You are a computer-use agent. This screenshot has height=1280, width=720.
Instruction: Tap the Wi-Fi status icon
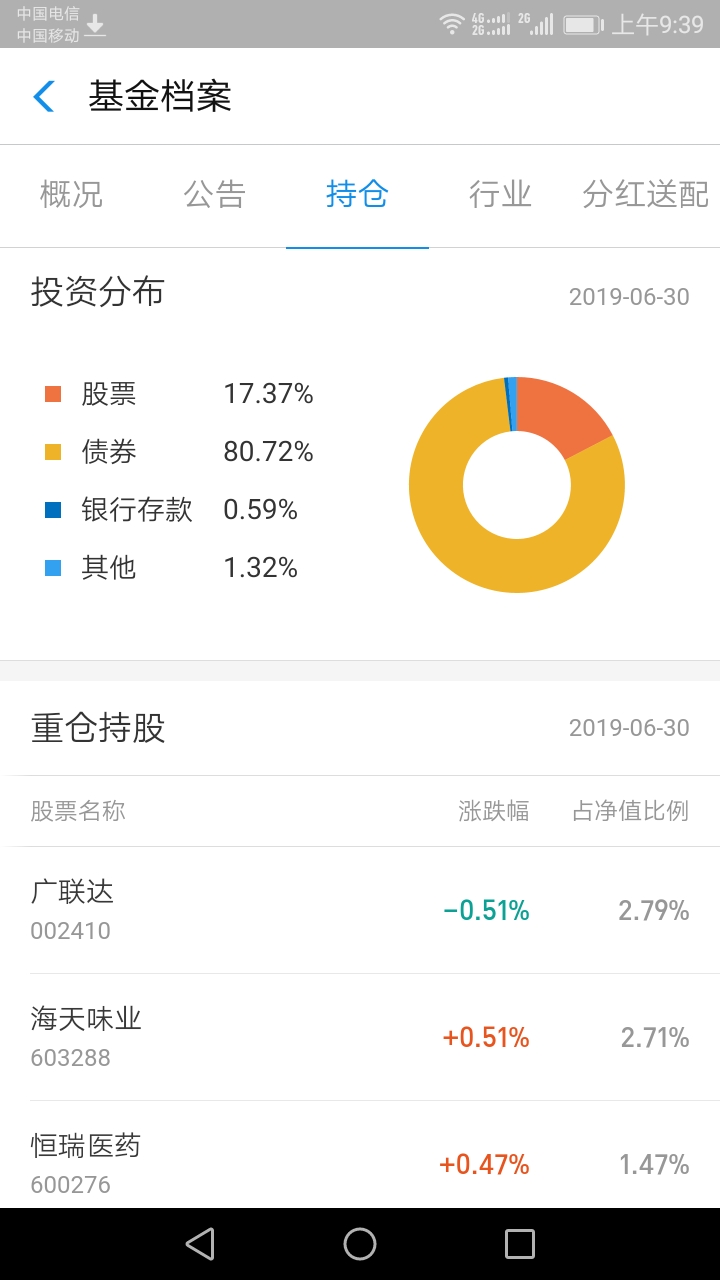pos(452,24)
